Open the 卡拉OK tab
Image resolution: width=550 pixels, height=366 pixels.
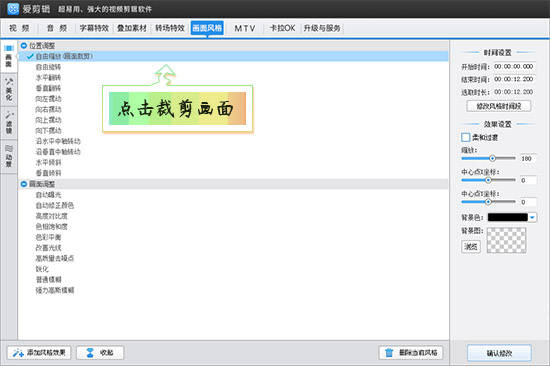click(x=282, y=28)
